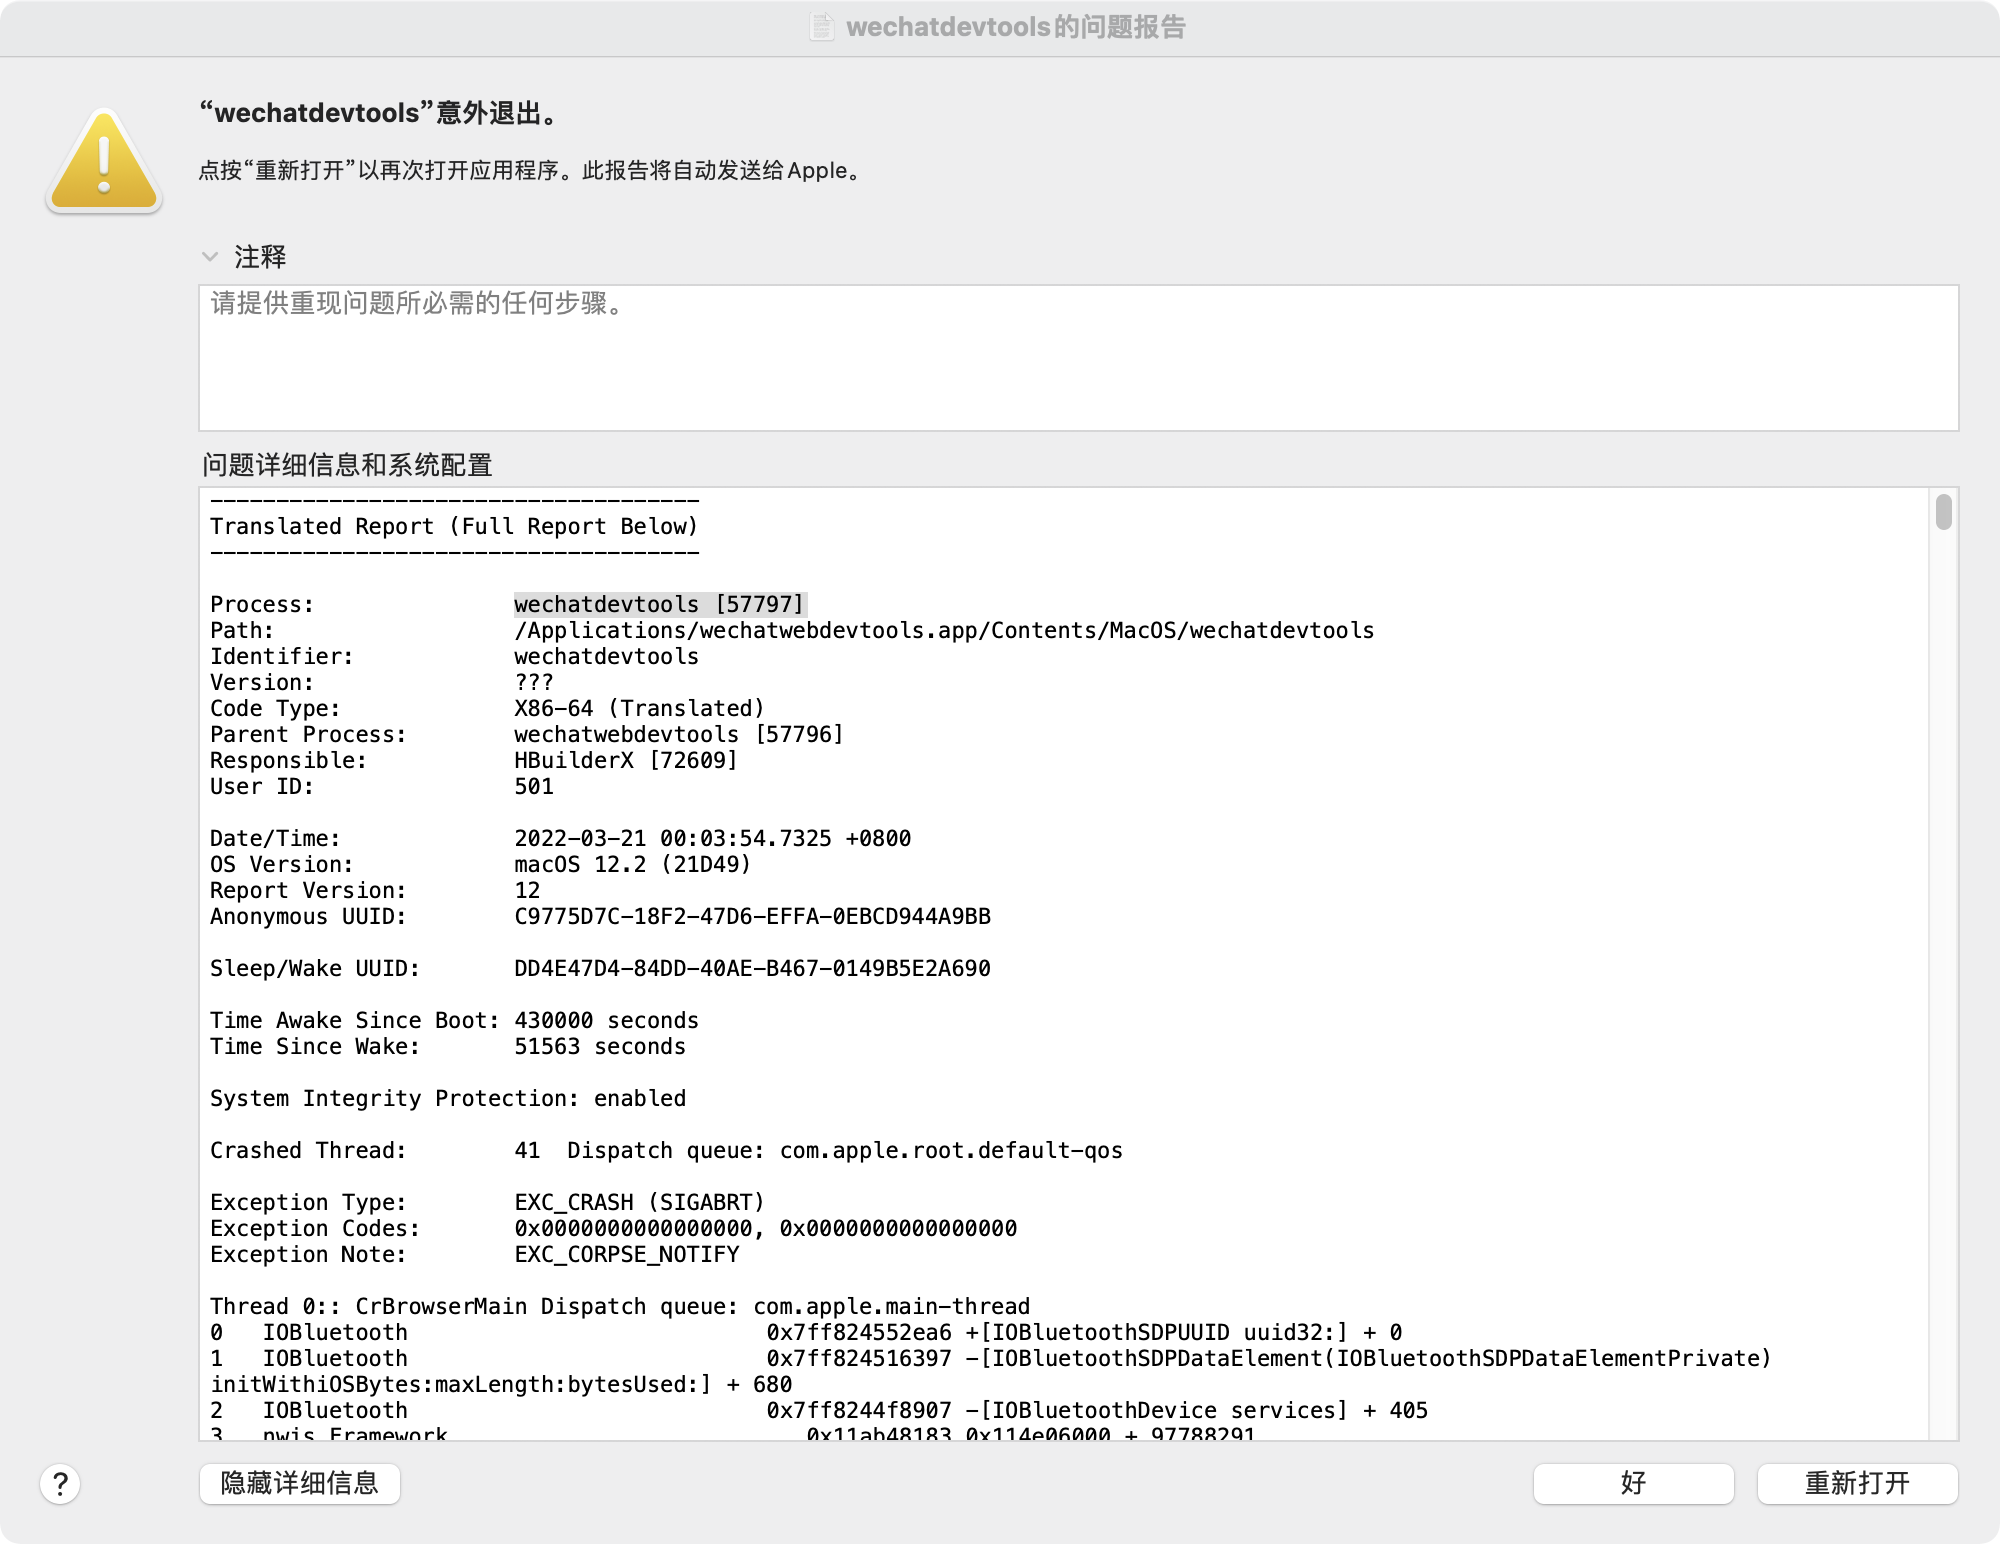This screenshot has width=2000, height=1544.
Task: Click the 问题详细信息和系统配置 heading
Action: 347,465
